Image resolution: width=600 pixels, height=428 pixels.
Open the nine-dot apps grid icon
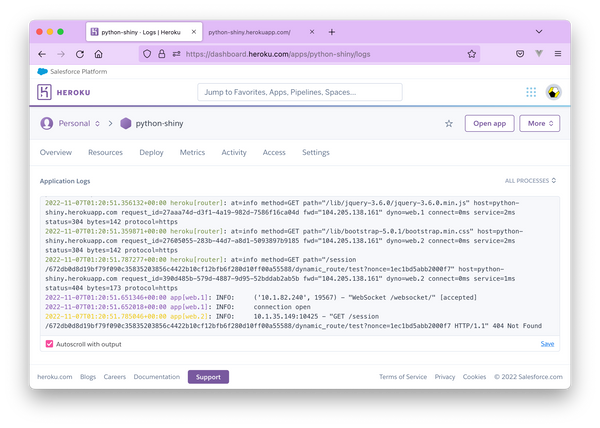pyautogui.click(x=531, y=92)
